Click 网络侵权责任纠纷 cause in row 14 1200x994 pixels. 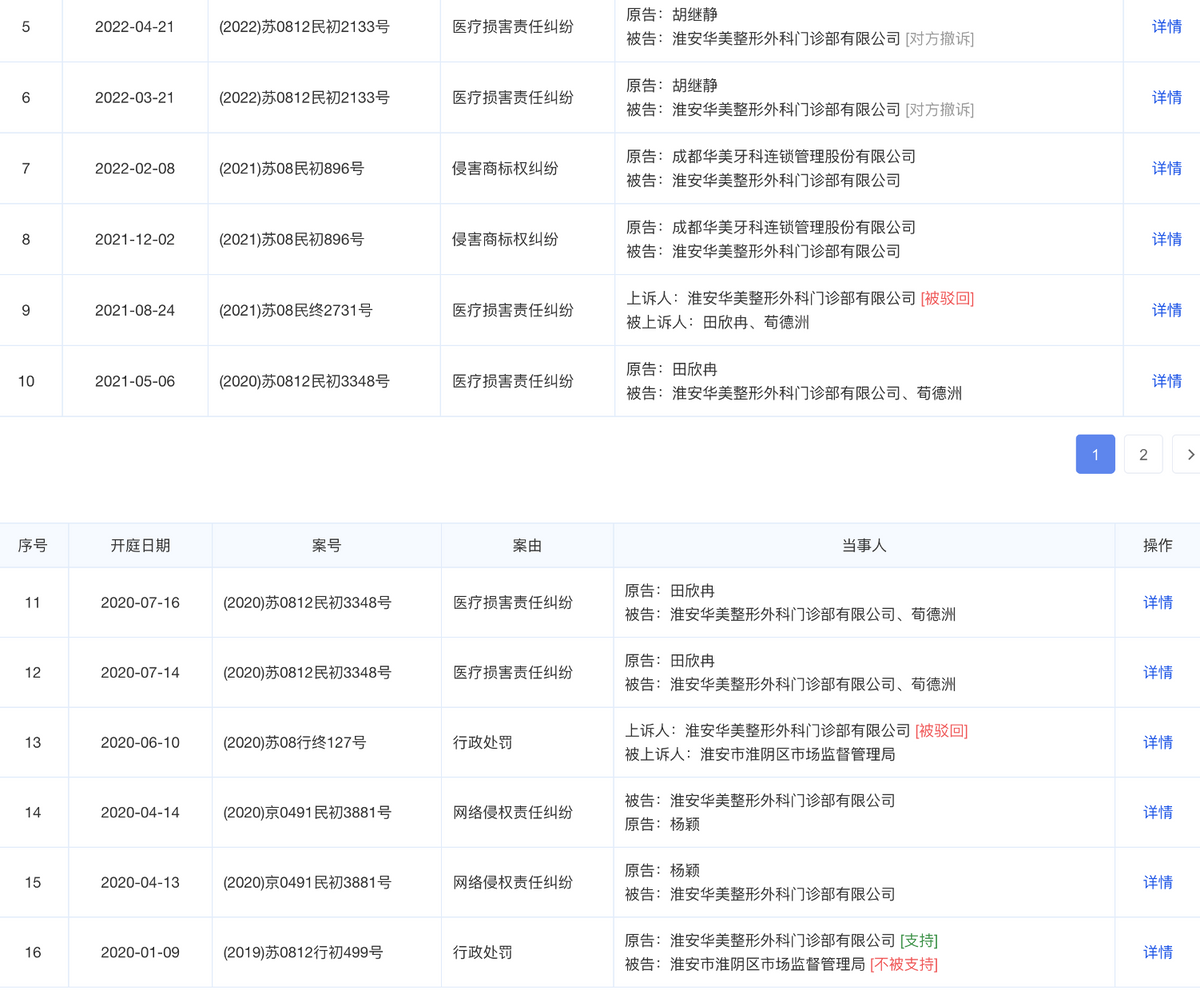[x=513, y=812]
